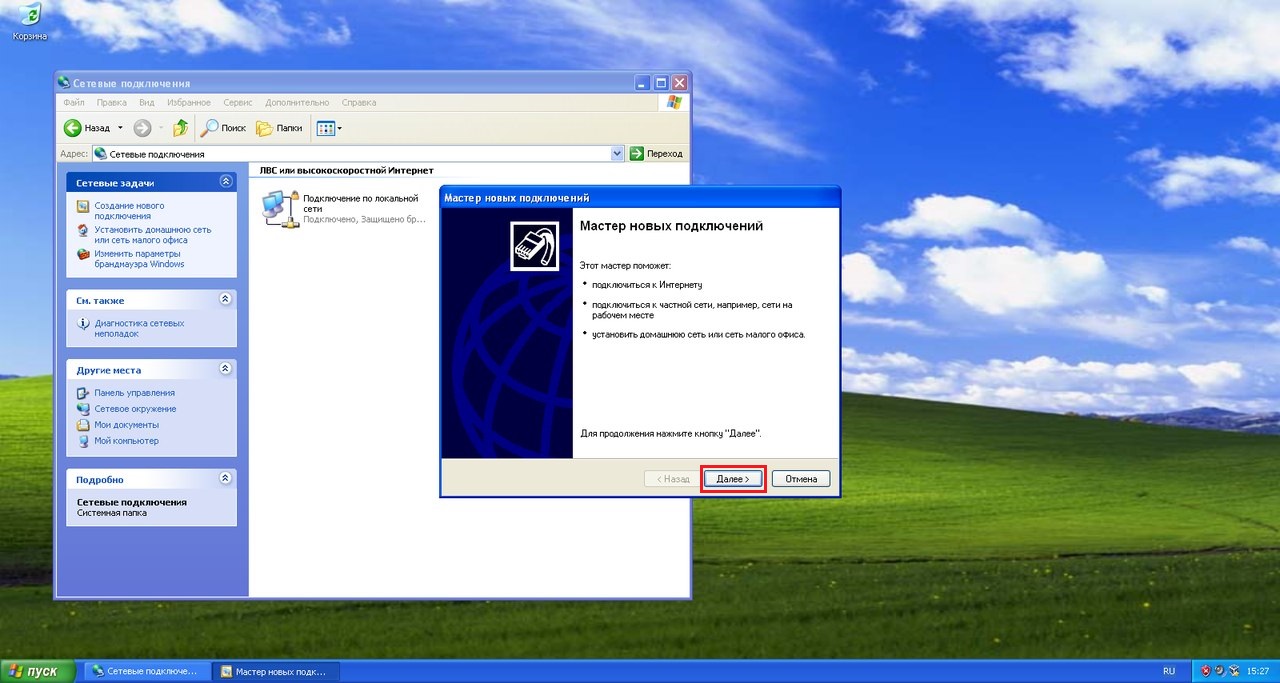Click the clock showing 15:27
The image size is (1280, 683).
point(1258,671)
